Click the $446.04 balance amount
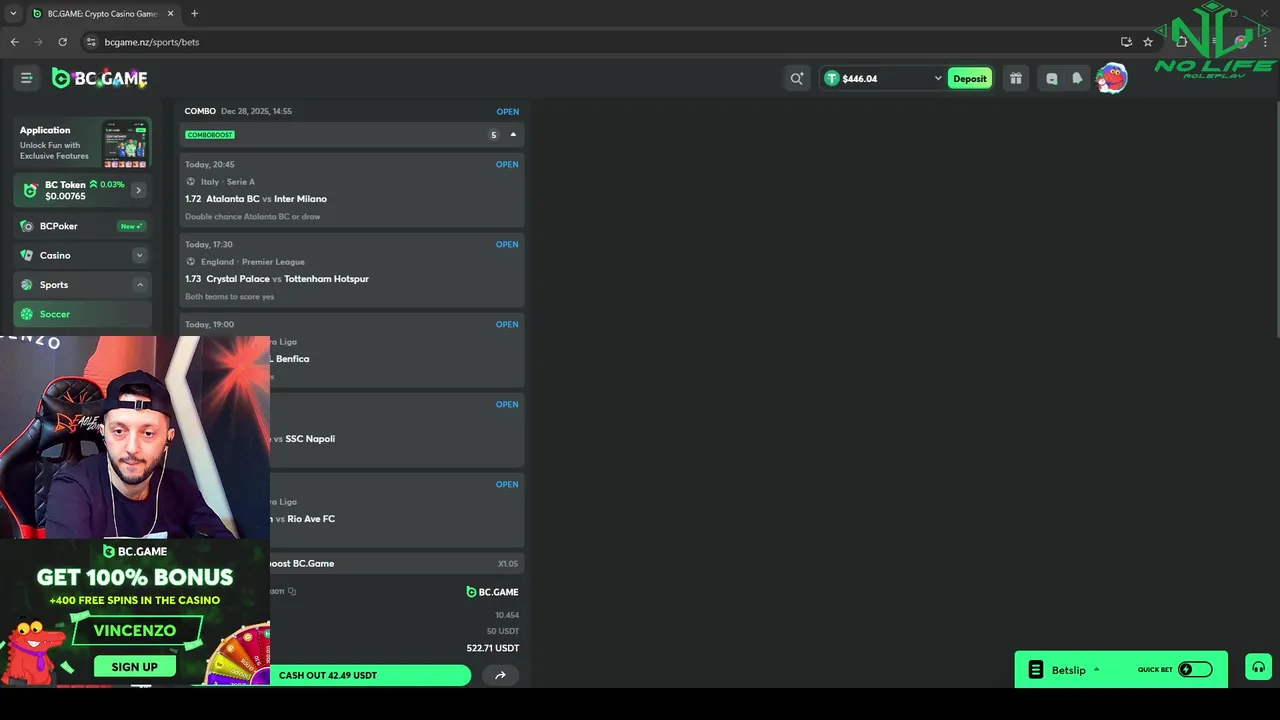Screen dimensions: 1280x720 click(860, 78)
